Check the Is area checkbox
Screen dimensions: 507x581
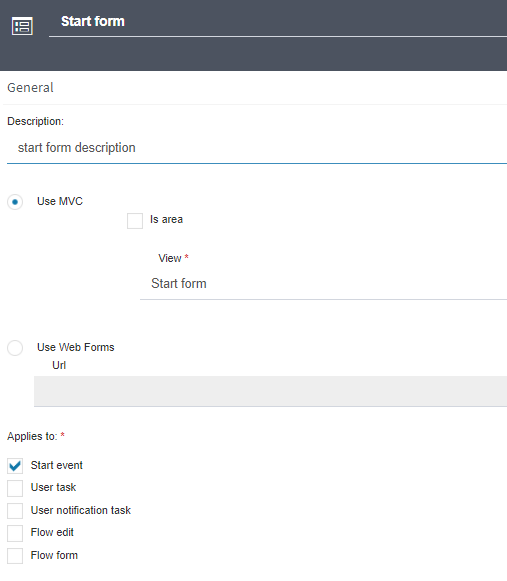(x=135, y=221)
